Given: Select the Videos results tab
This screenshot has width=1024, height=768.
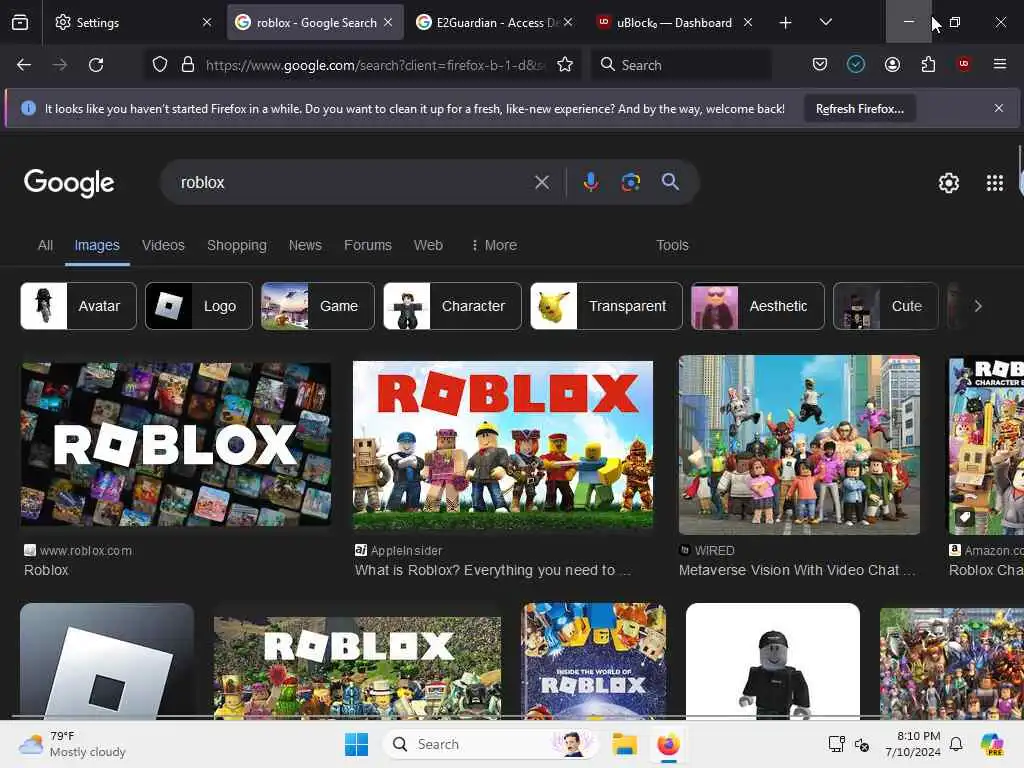Looking at the screenshot, I should pos(163,246).
